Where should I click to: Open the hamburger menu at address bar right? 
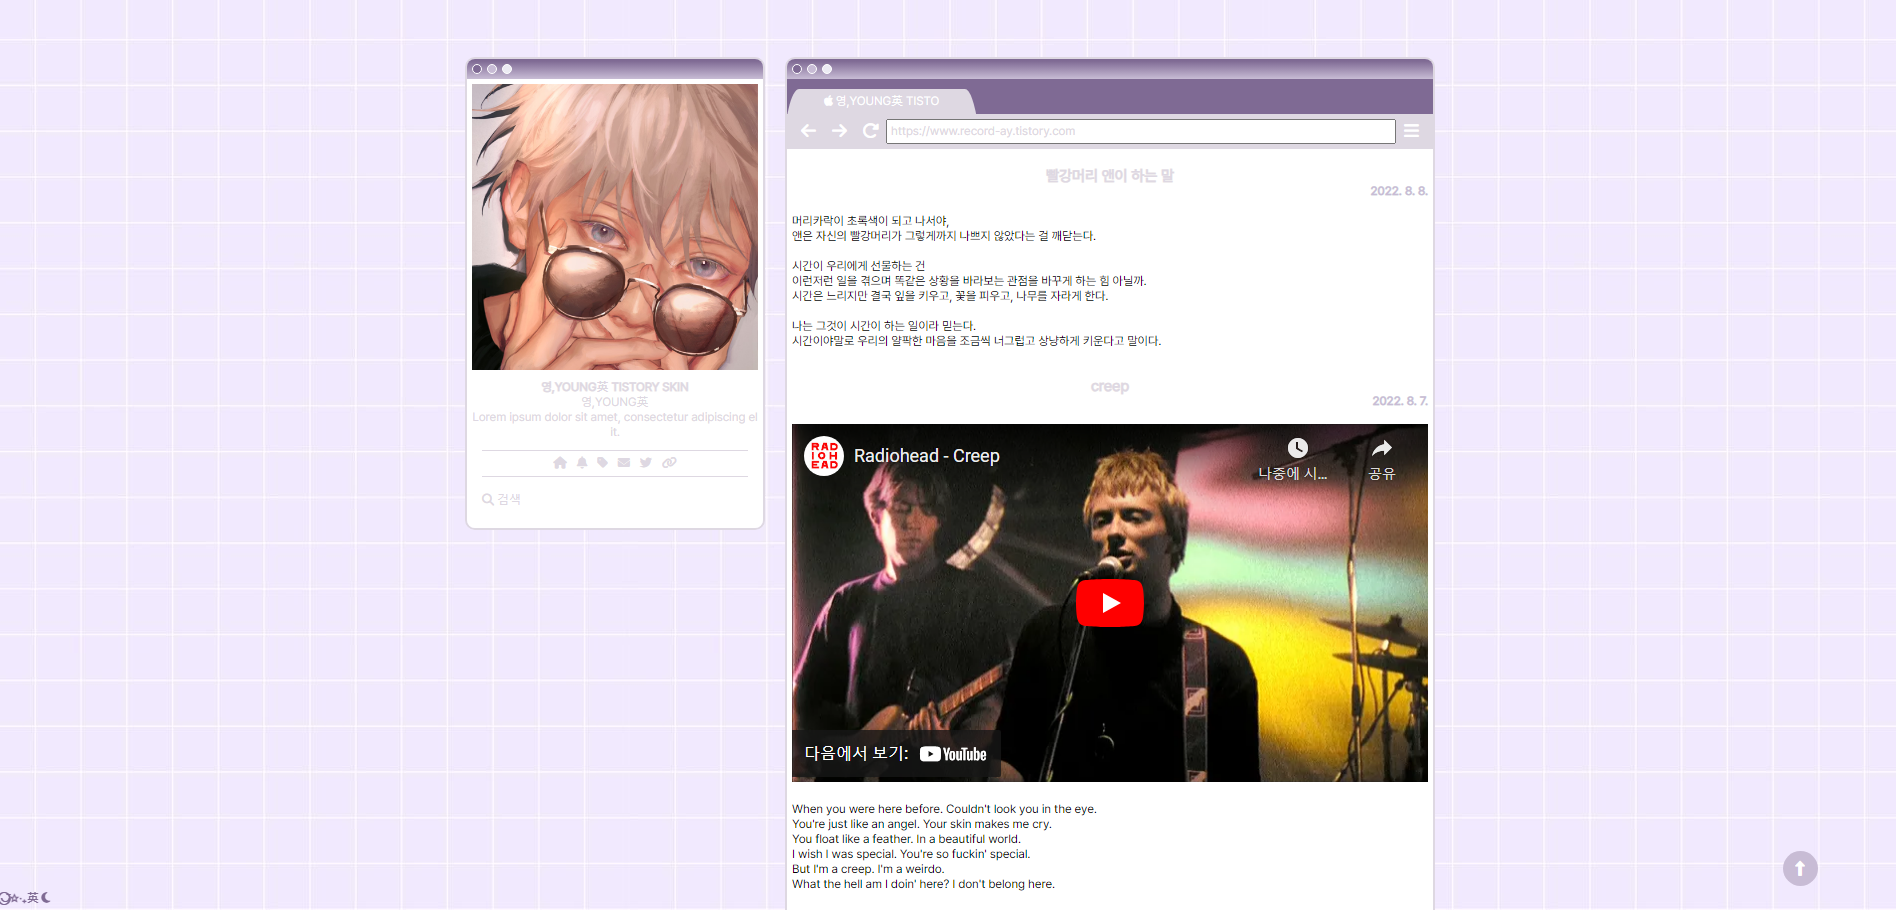click(x=1411, y=131)
